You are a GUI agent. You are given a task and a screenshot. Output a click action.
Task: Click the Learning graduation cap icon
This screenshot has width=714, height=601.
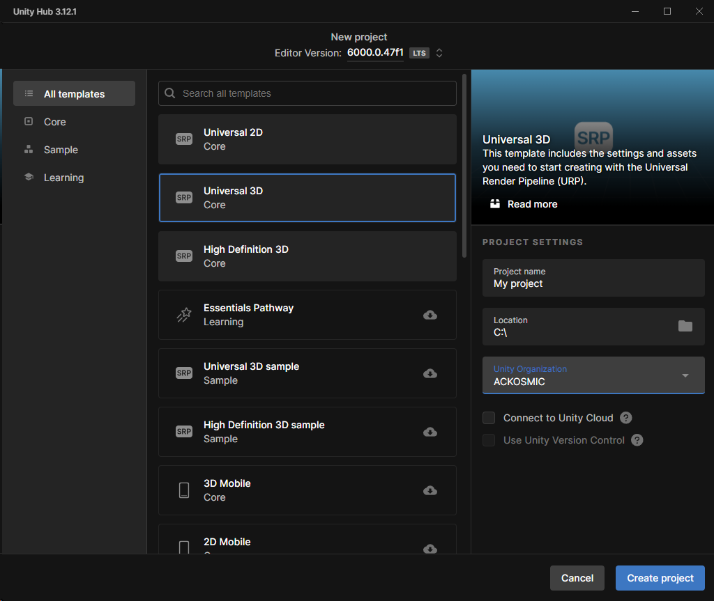click(x=29, y=177)
